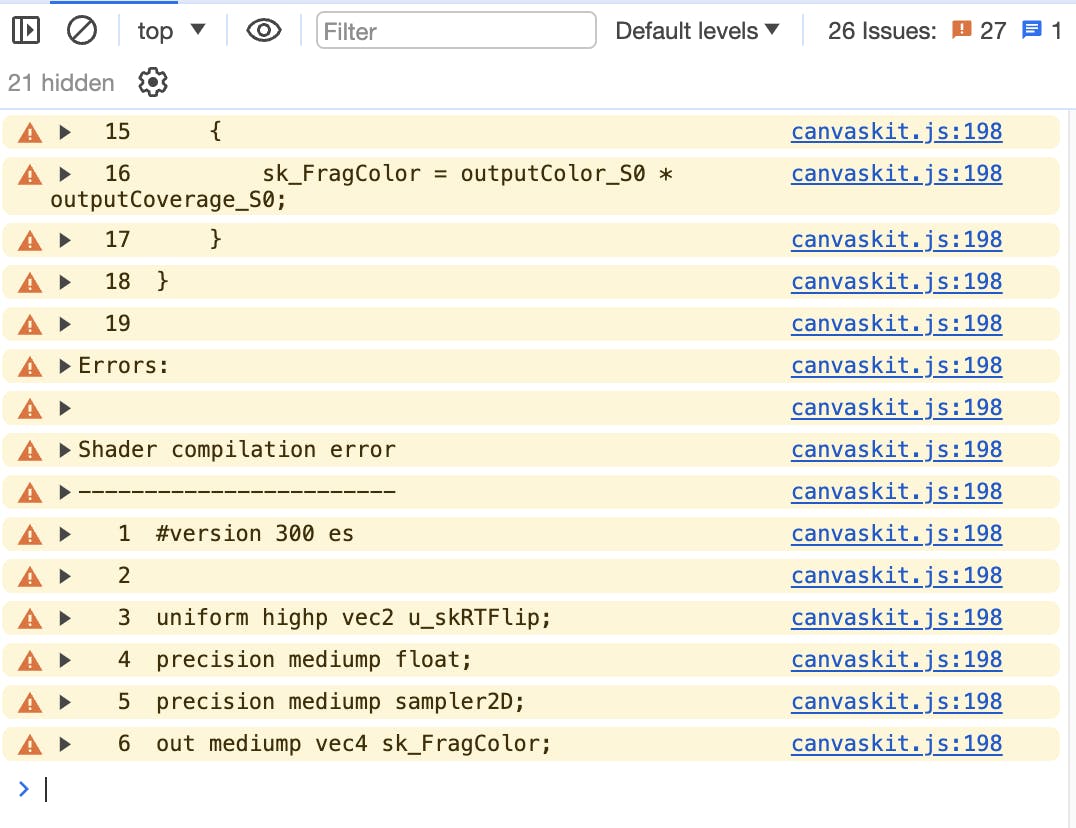The width and height of the screenshot is (1076, 828).
Task: Open canvaskit.js:198 link on 'precision mediump sampler2D' row
Action: click(x=896, y=701)
